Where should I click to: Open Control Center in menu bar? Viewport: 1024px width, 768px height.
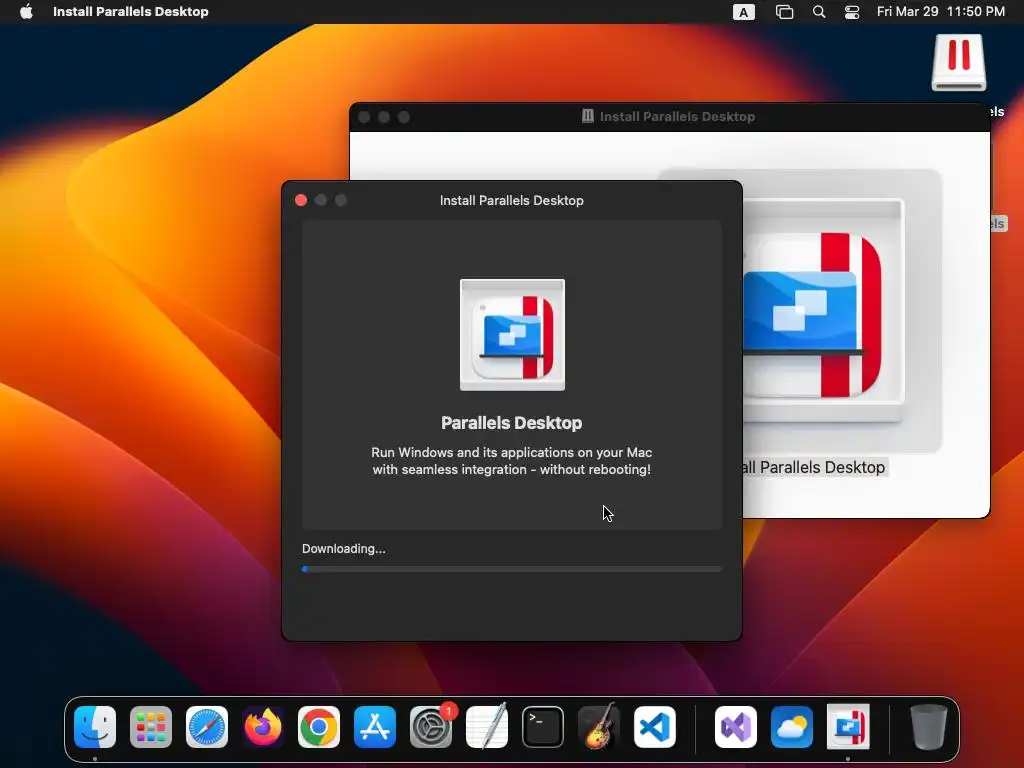click(x=852, y=12)
